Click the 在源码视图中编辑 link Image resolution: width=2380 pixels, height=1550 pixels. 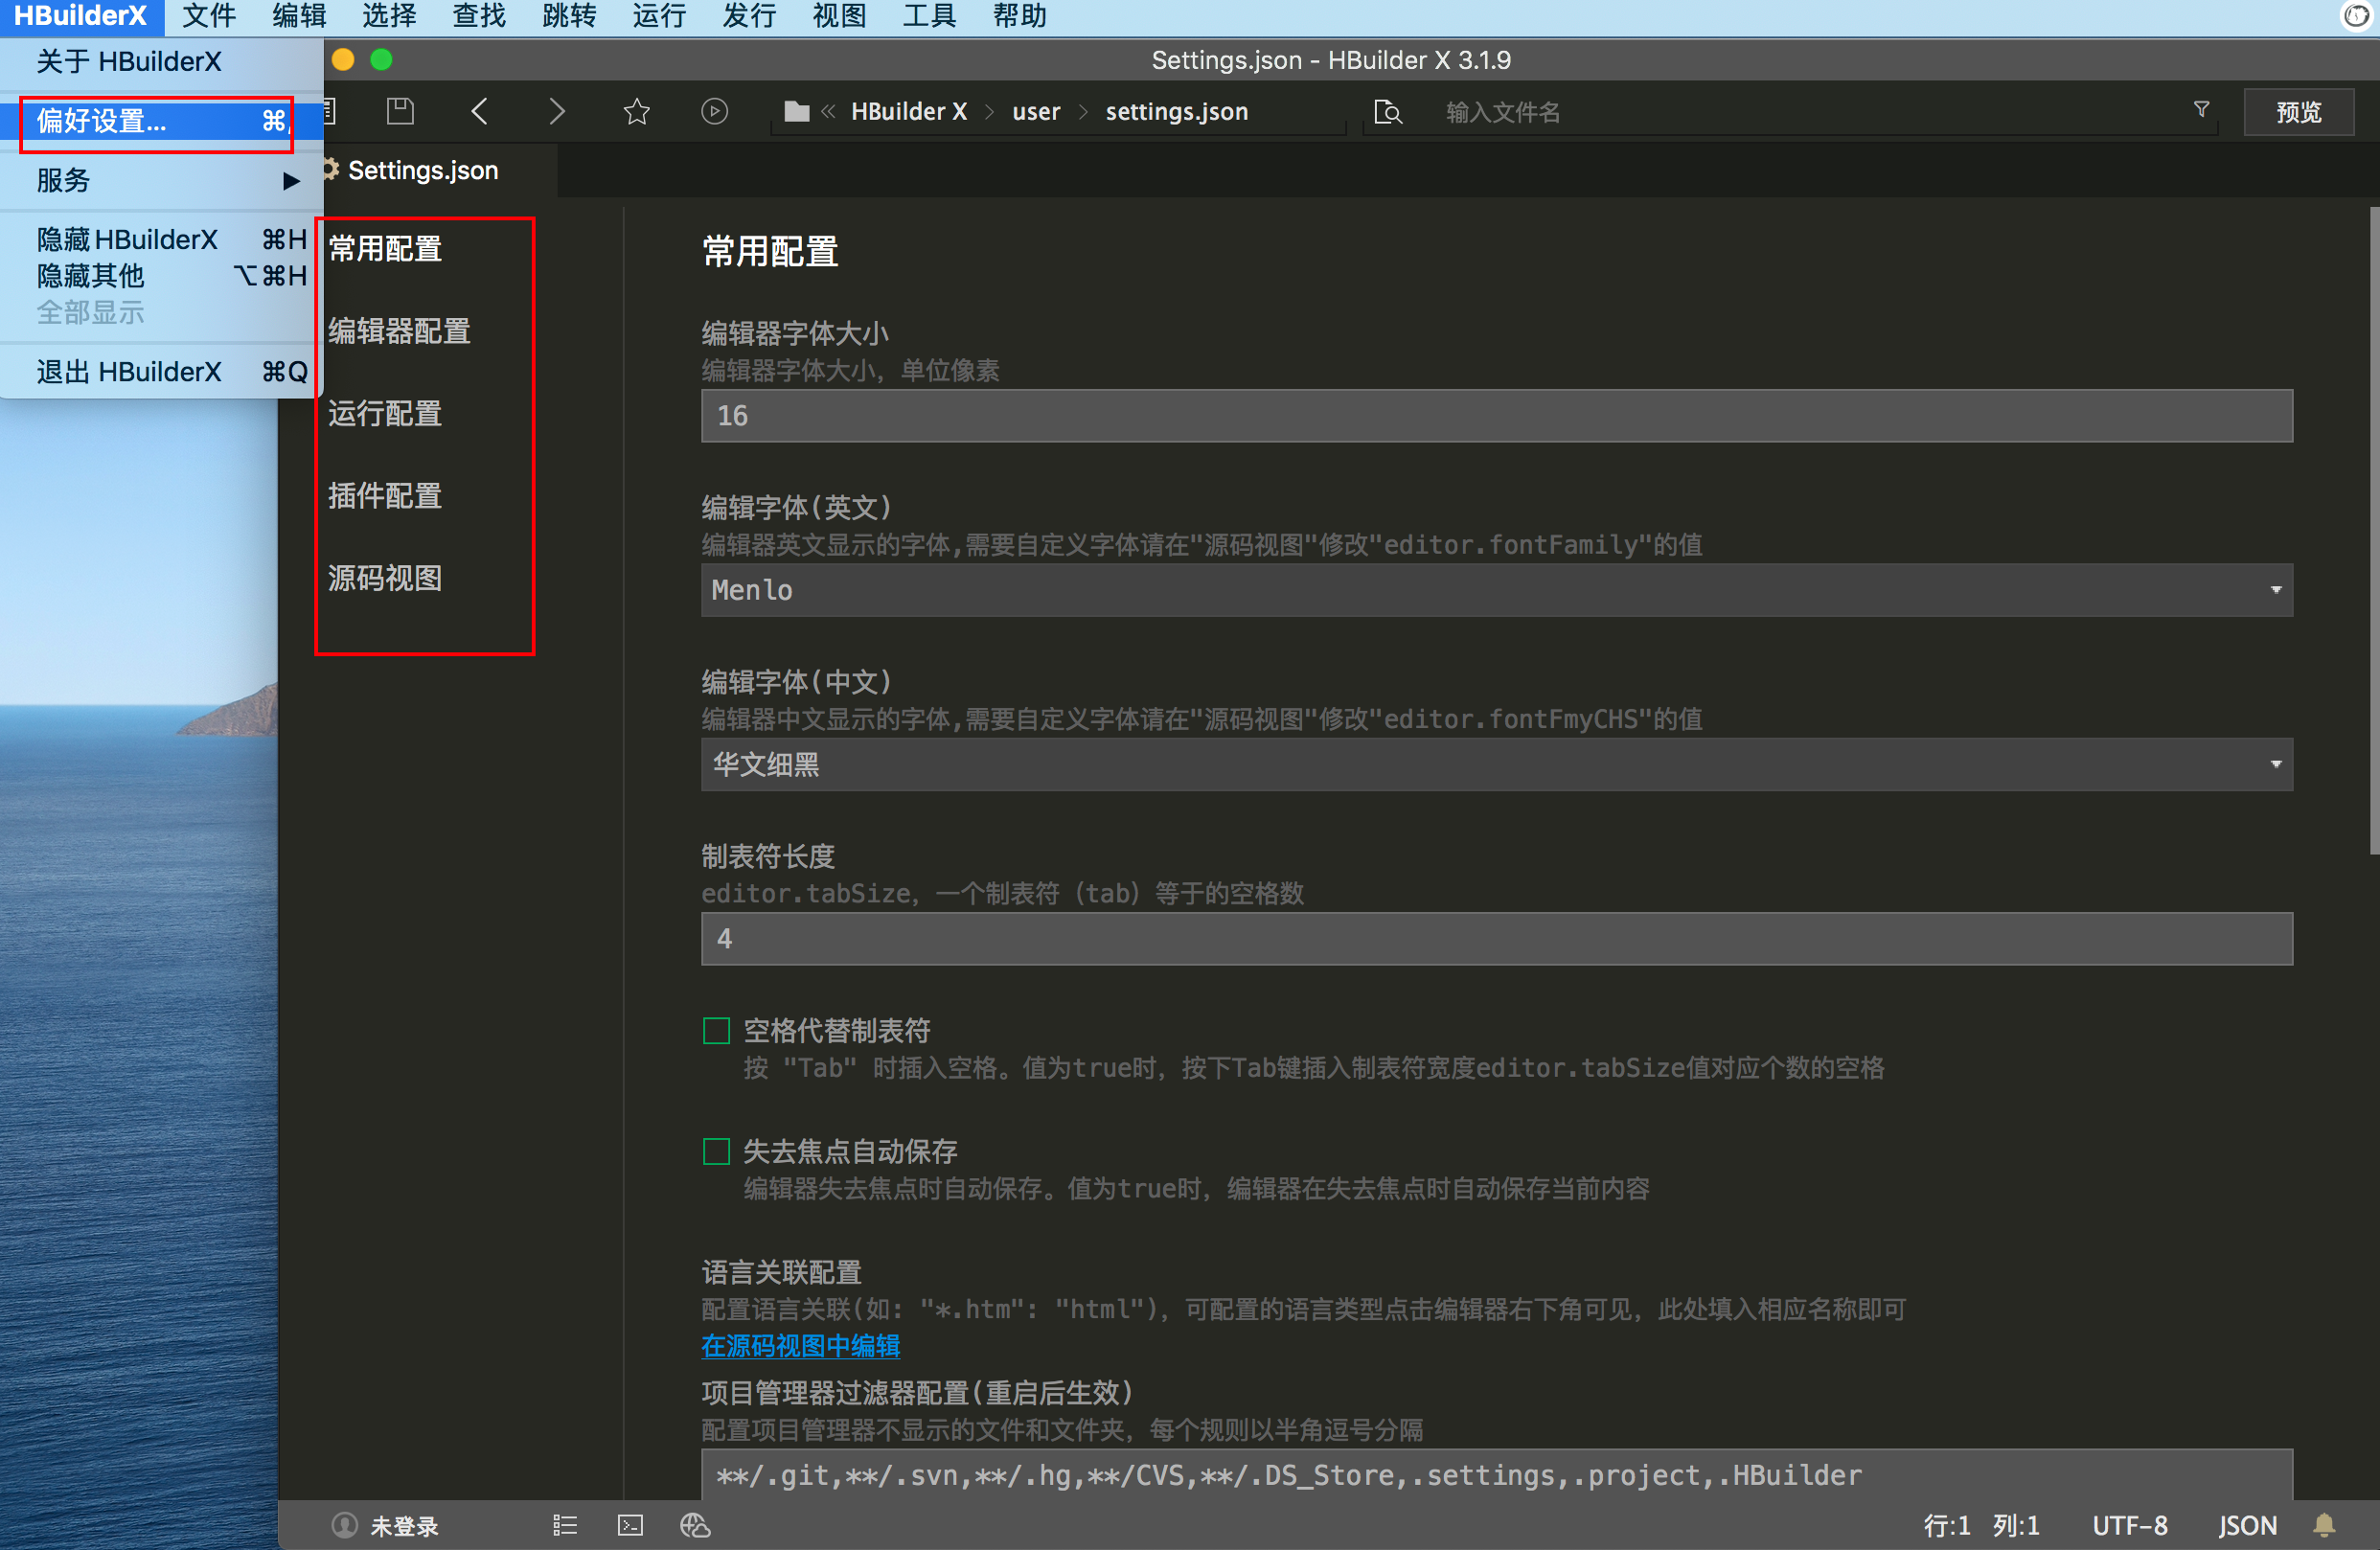point(800,1346)
